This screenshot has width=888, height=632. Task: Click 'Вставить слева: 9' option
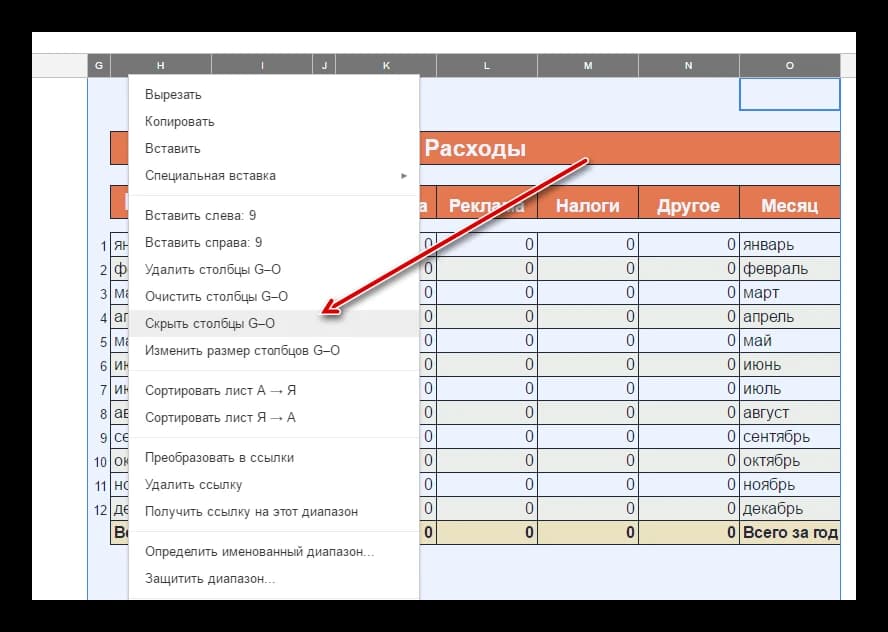point(201,216)
